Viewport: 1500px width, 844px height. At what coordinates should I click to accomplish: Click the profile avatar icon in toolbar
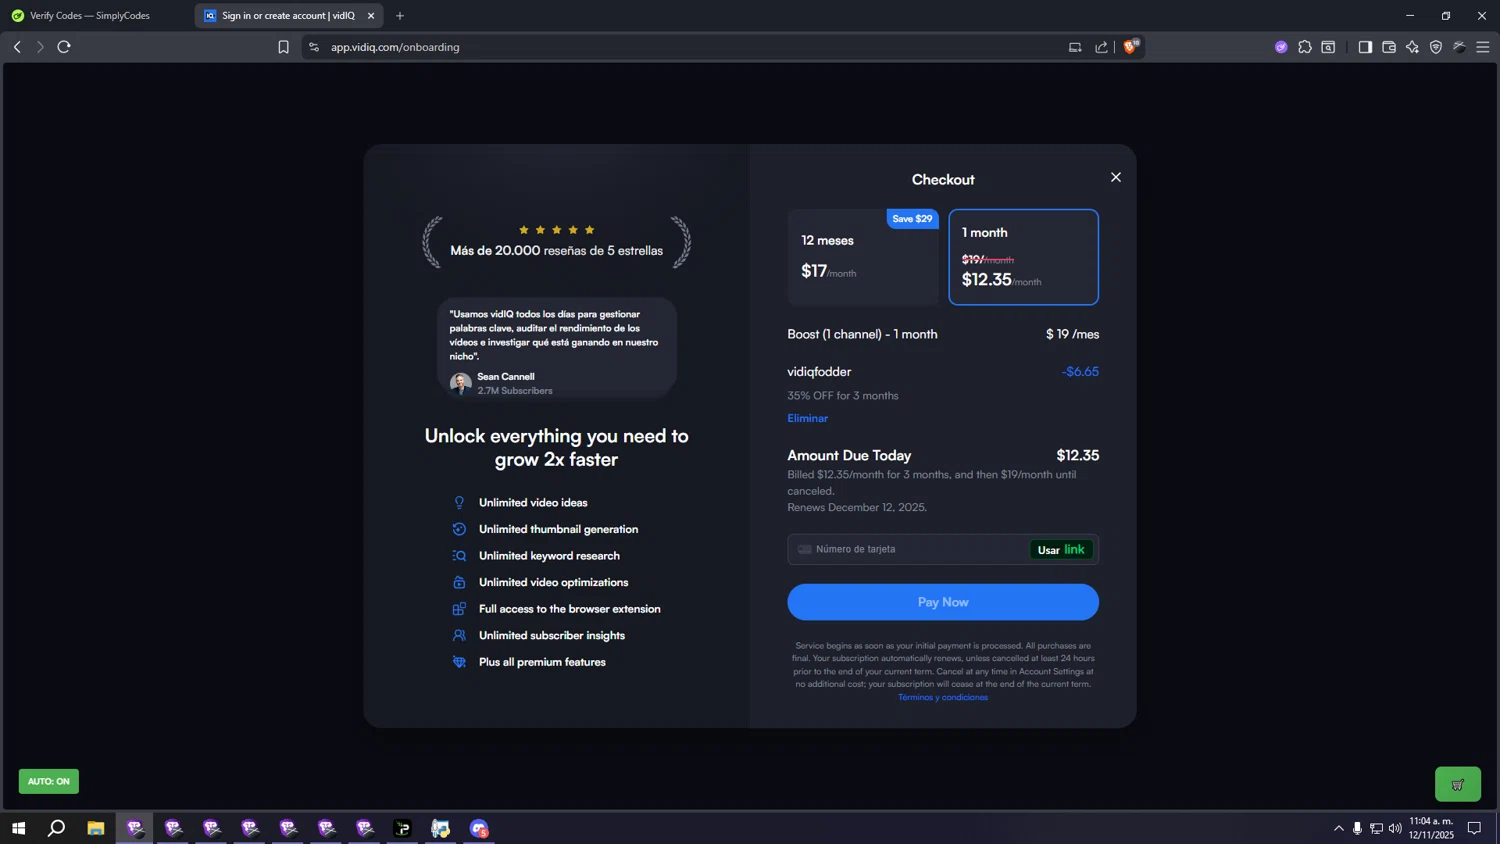click(1459, 47)
